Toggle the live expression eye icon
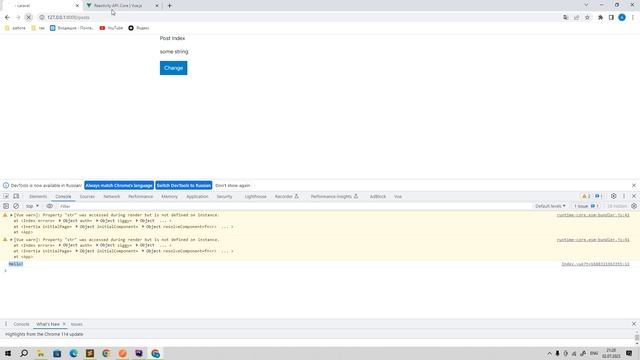The height and width of the screenshot is (360, 640). 50,206
